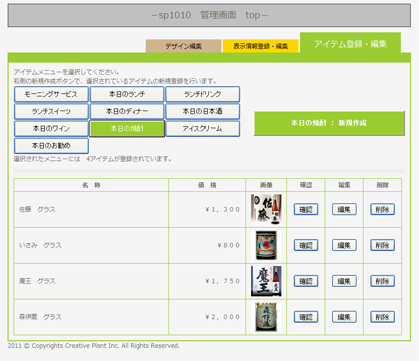Image resolution: width=419 pixels, height=361 pixels.
Task: Pick the ランチスイーツ menu button
Action: coord(51,111)
